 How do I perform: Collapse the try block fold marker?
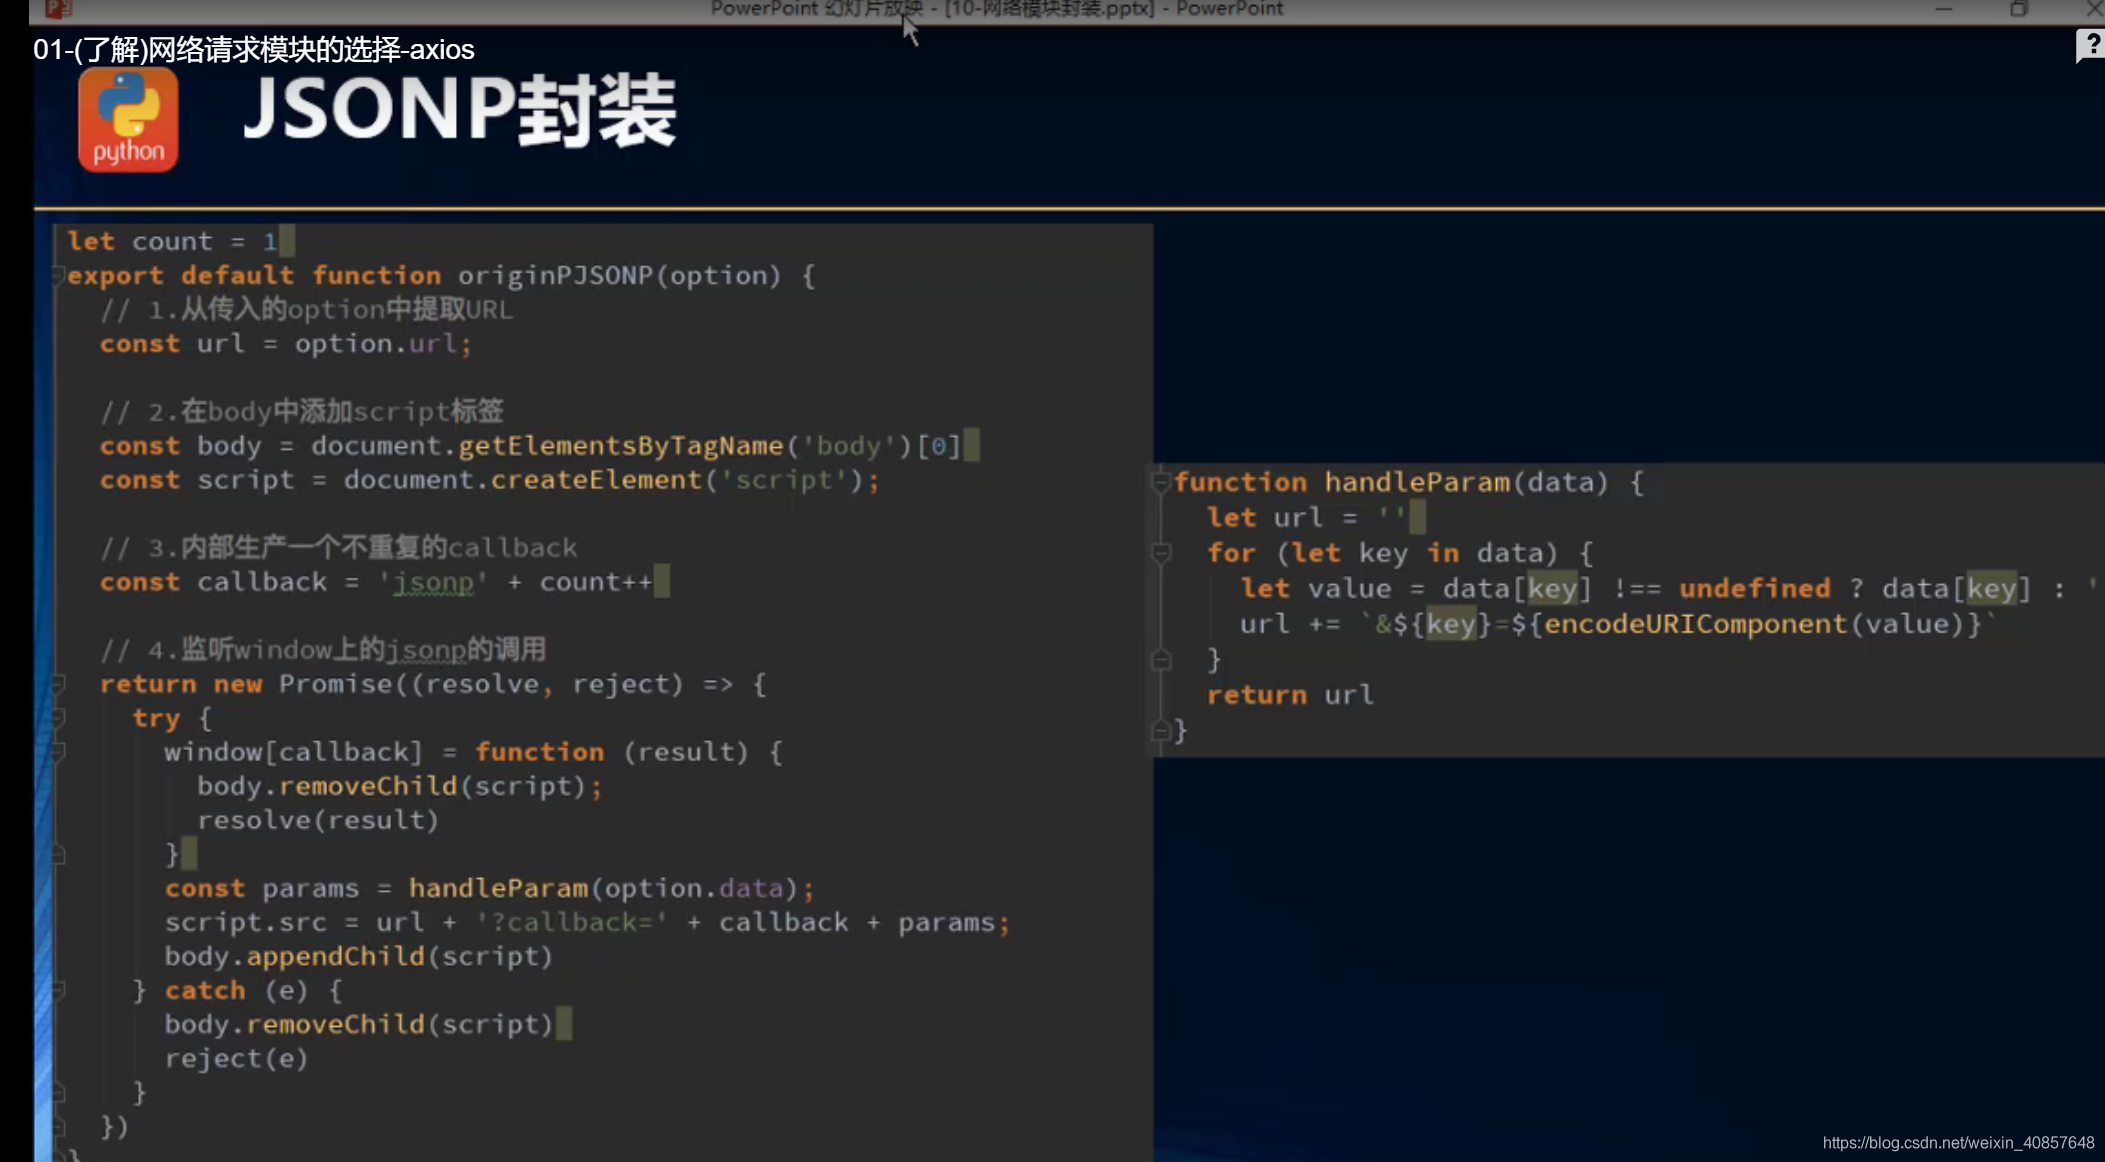[58, 718]
